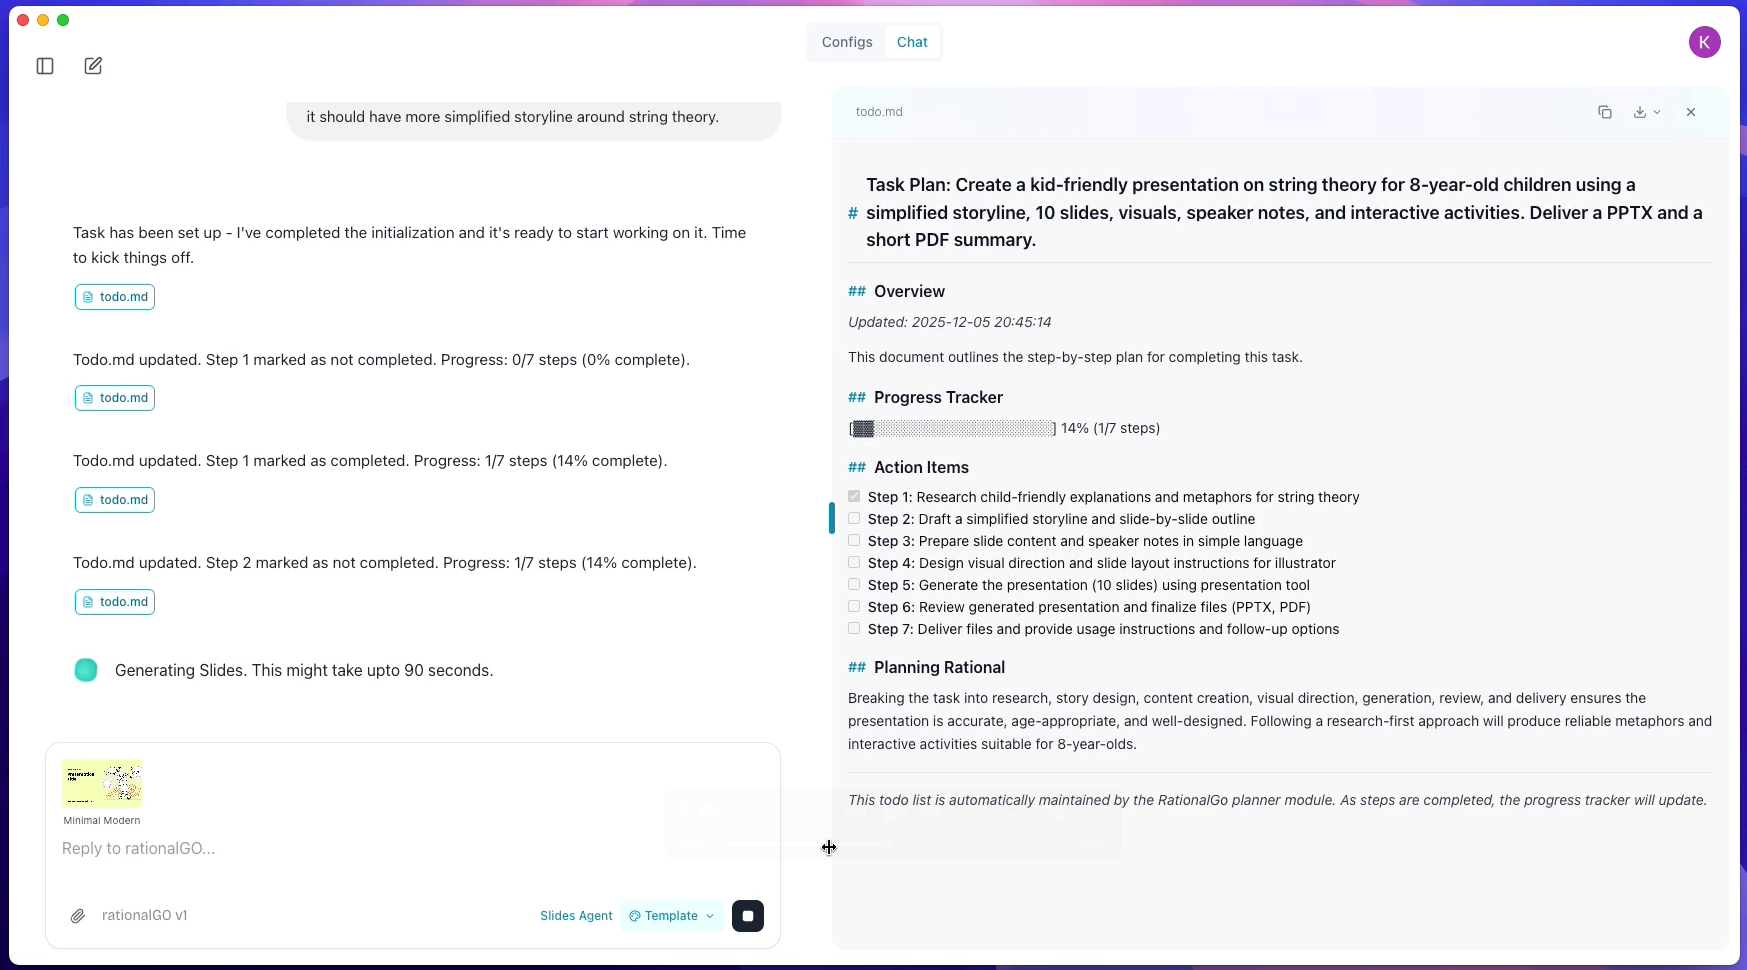Click the macOS yellow minimize button
Image resolution: width=1747 pixels, height=970 pixels.
tap(43, 20)
